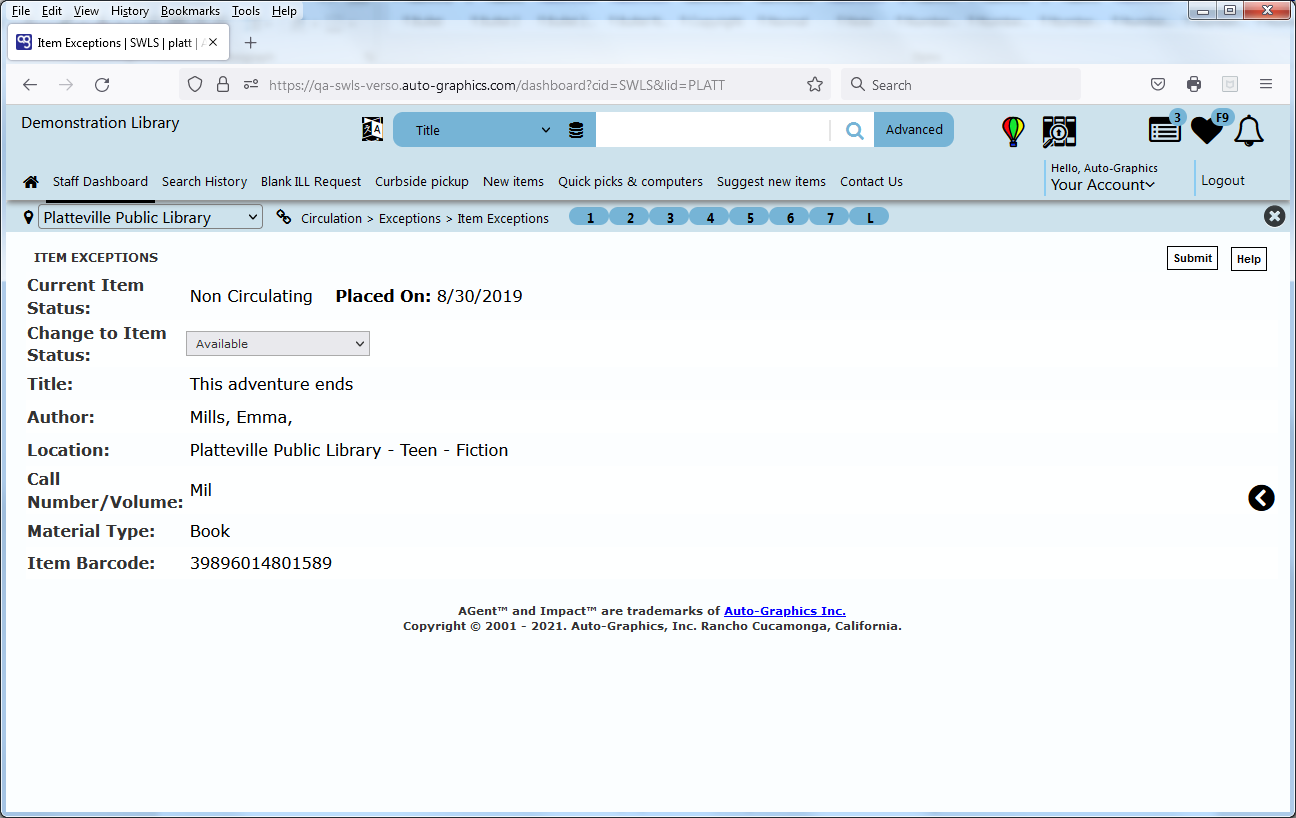
Task: Click the pill button L
Action: click(870, 217)
